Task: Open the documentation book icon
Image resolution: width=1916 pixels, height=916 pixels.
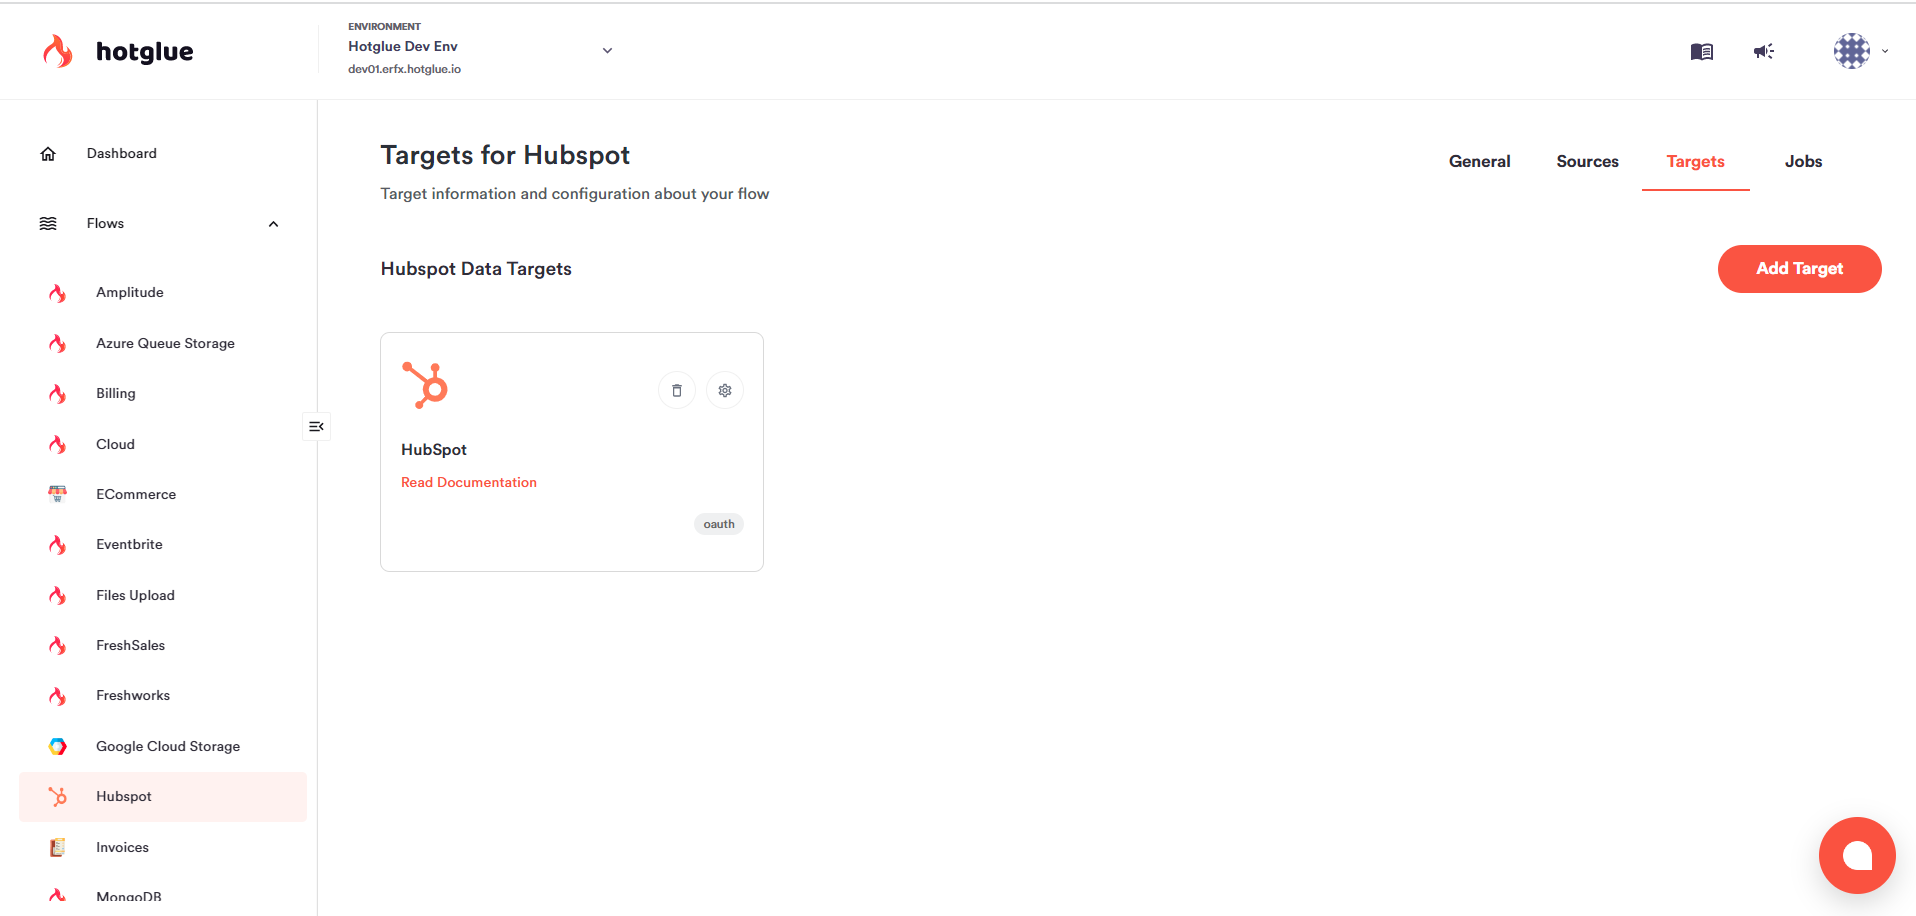Action: pos(1702,51)
